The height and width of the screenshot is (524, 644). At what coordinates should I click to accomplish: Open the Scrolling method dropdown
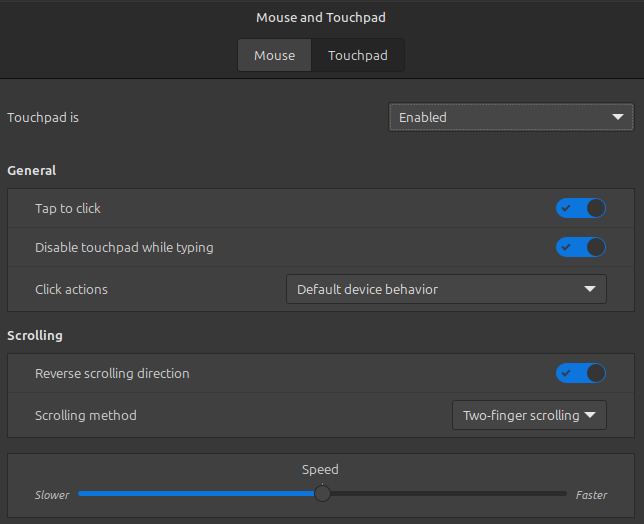[x=528, y=415]
